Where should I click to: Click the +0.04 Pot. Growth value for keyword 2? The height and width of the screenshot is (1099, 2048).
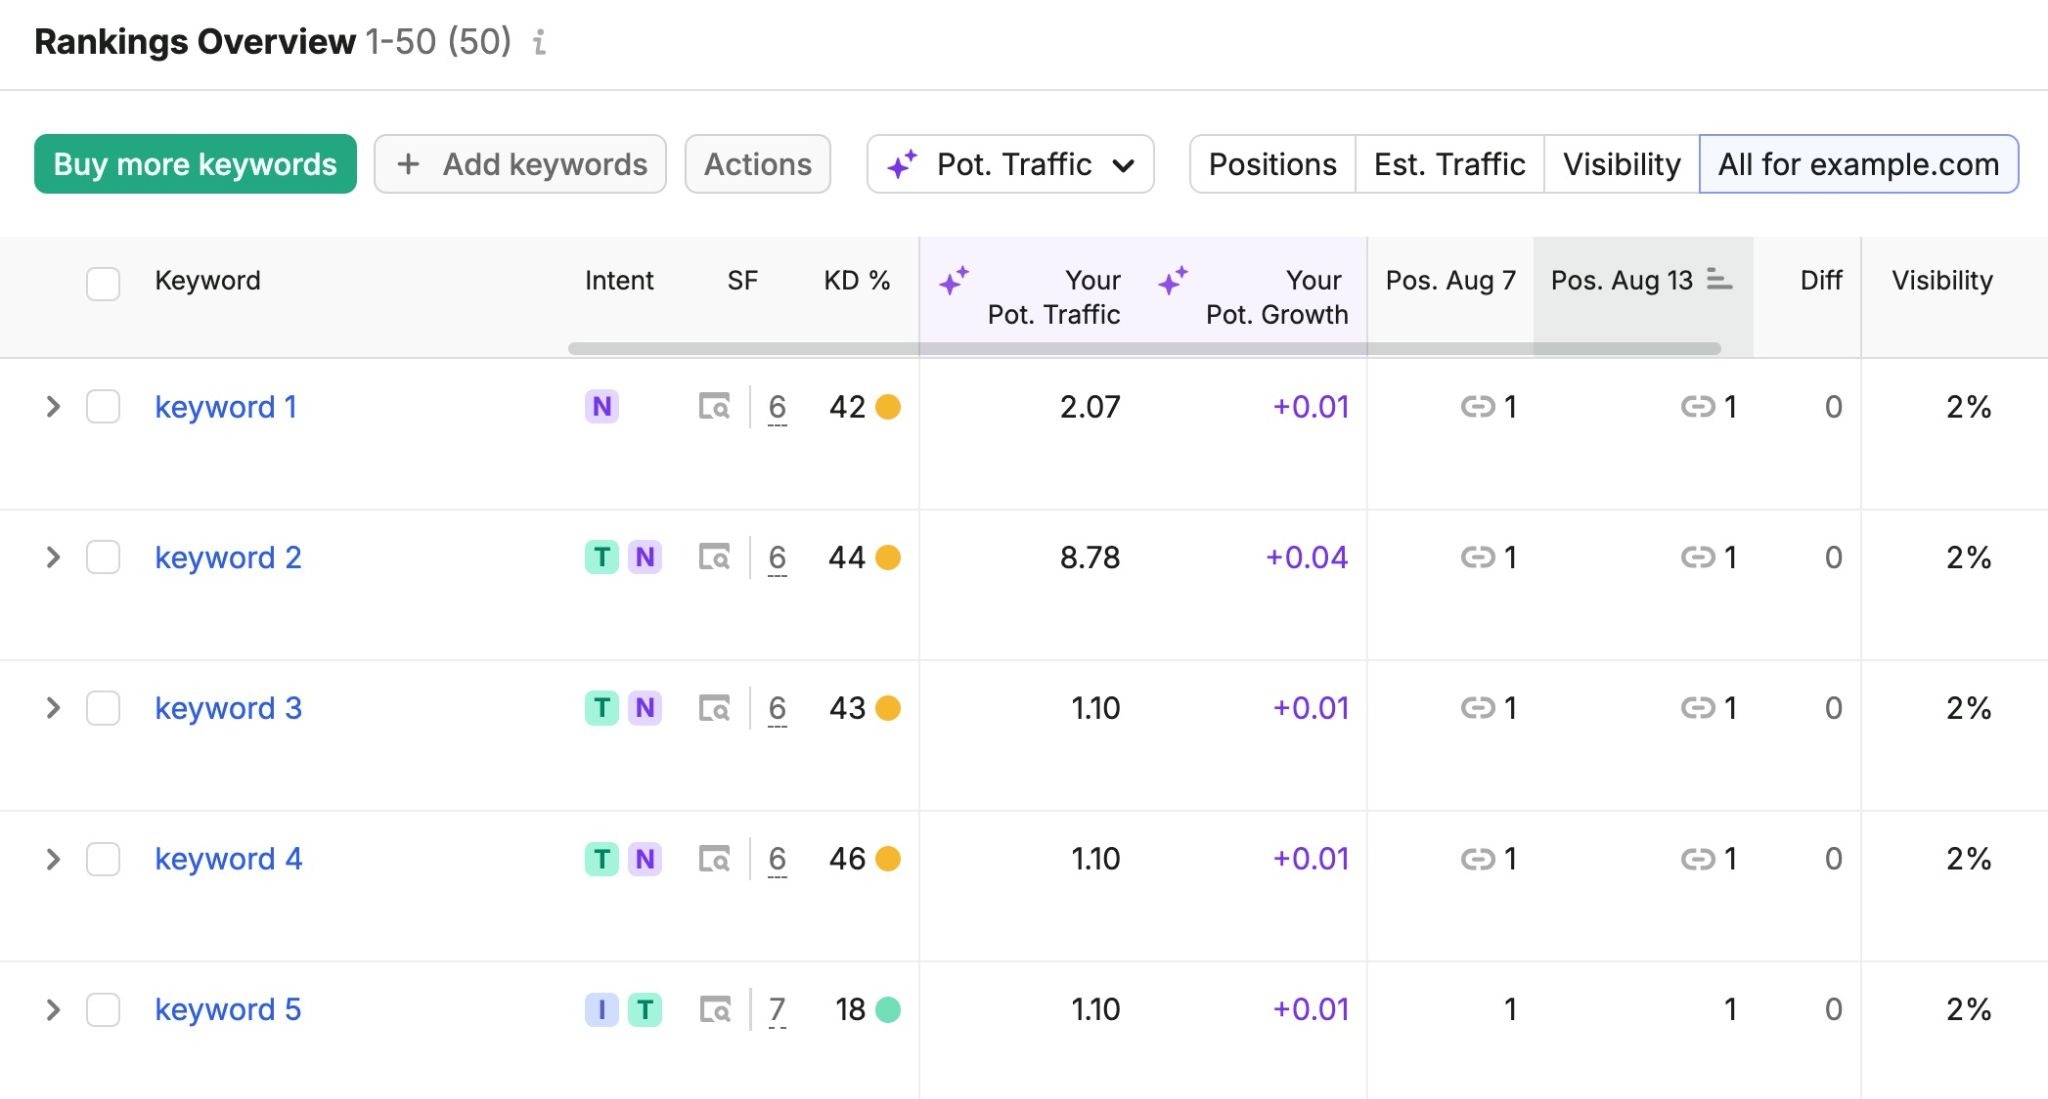click(1306, 557)
